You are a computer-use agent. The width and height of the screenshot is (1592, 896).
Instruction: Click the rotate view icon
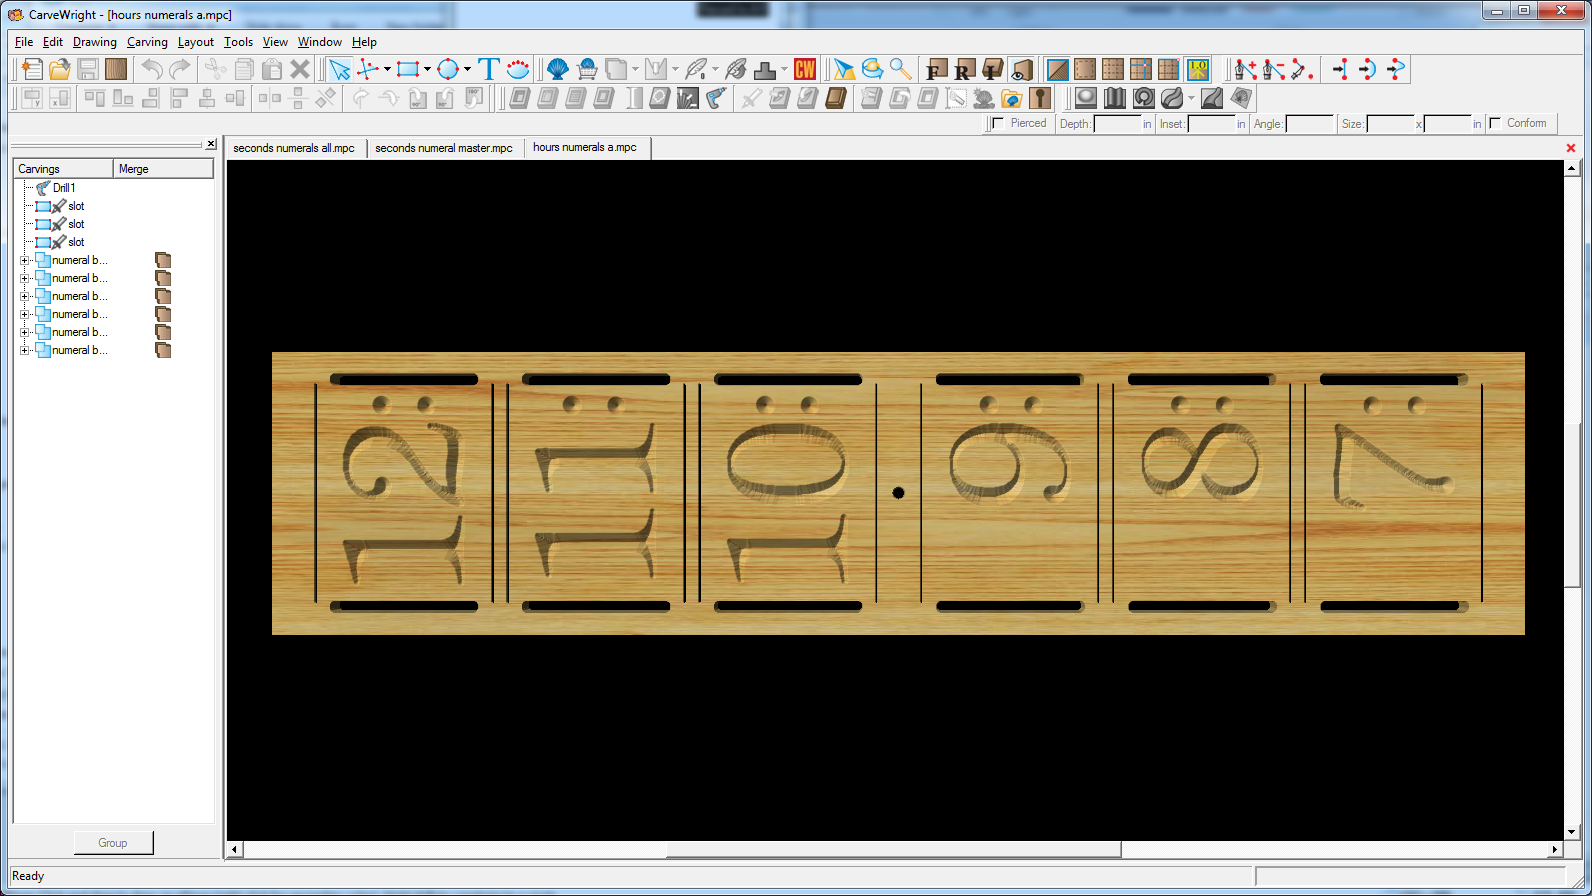[x=873, y=69]
